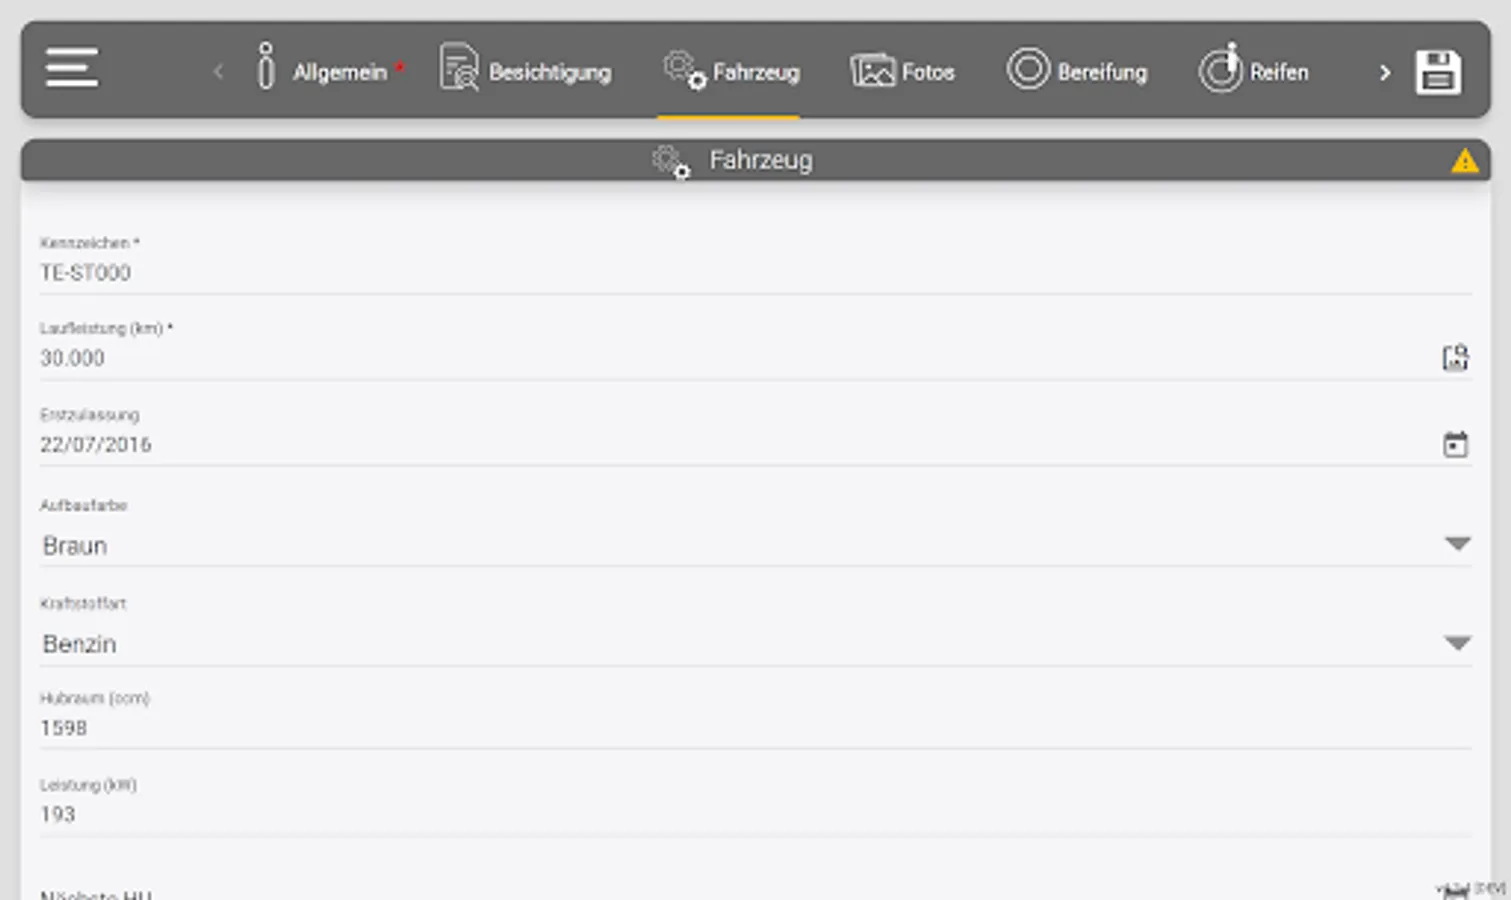Viewport: 1511px width, 900px height.
Task: Open the hamburger menu
Action: coord(72,67)
